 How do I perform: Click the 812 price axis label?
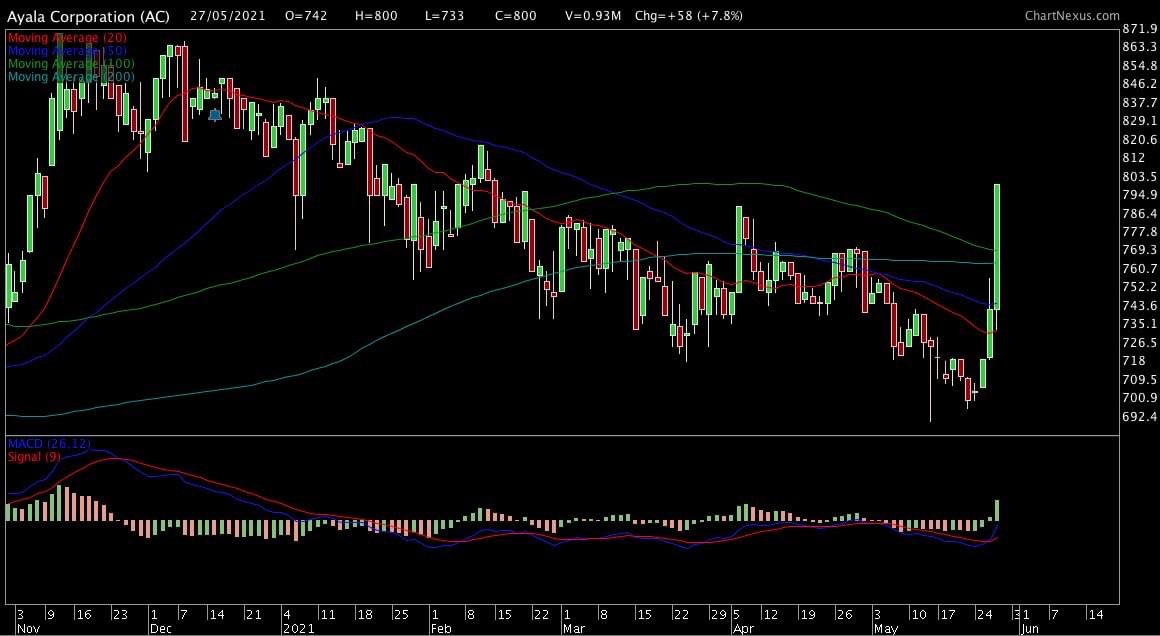pos(1134,158)
